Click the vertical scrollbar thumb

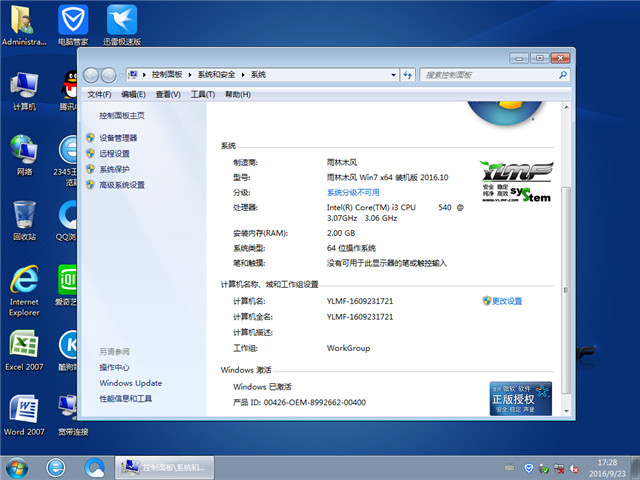[566, 290]
